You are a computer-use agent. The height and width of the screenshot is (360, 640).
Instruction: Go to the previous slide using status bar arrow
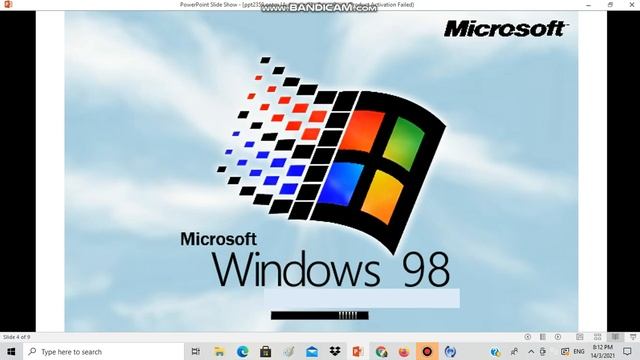click(x=528, y=337)
